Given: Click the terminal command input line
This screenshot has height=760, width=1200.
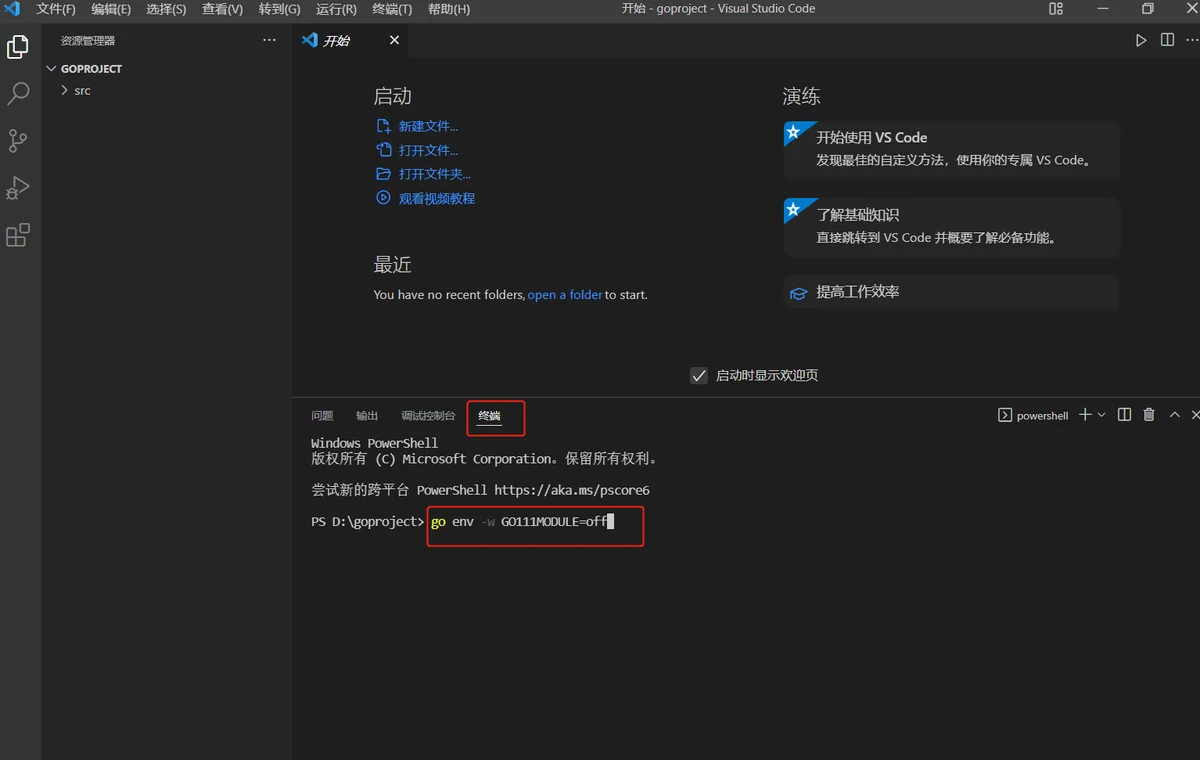Looking at the screenshot, I should (520, 522).
